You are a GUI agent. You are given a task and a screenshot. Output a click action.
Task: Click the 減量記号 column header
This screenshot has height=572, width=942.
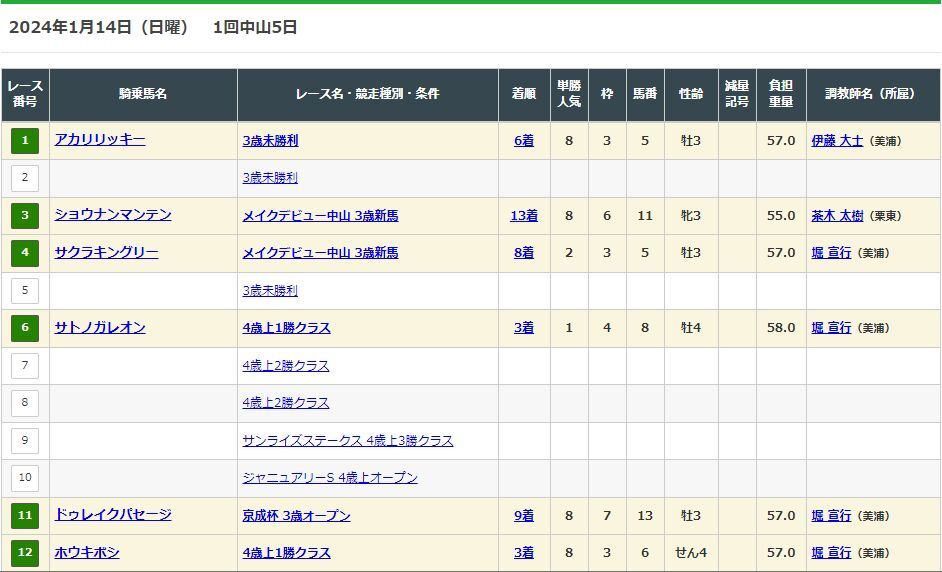[x=737, y=94]
